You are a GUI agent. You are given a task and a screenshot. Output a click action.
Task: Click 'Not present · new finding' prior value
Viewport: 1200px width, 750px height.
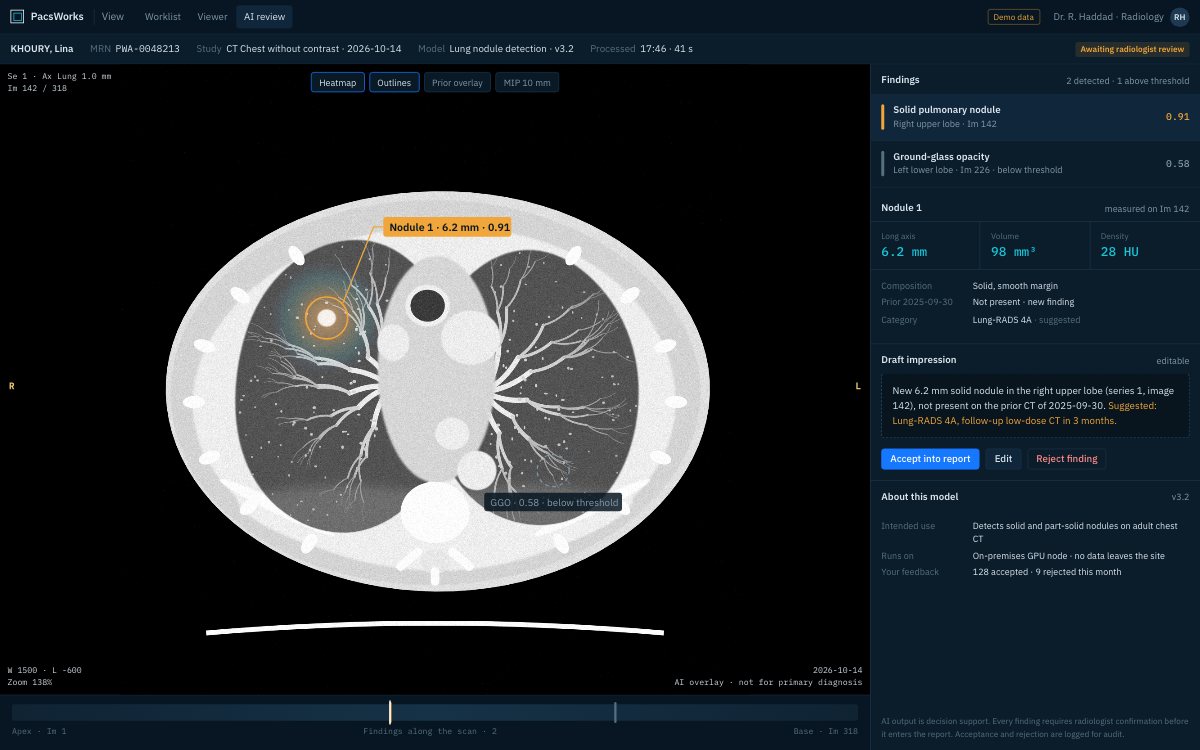point(1024,302)
